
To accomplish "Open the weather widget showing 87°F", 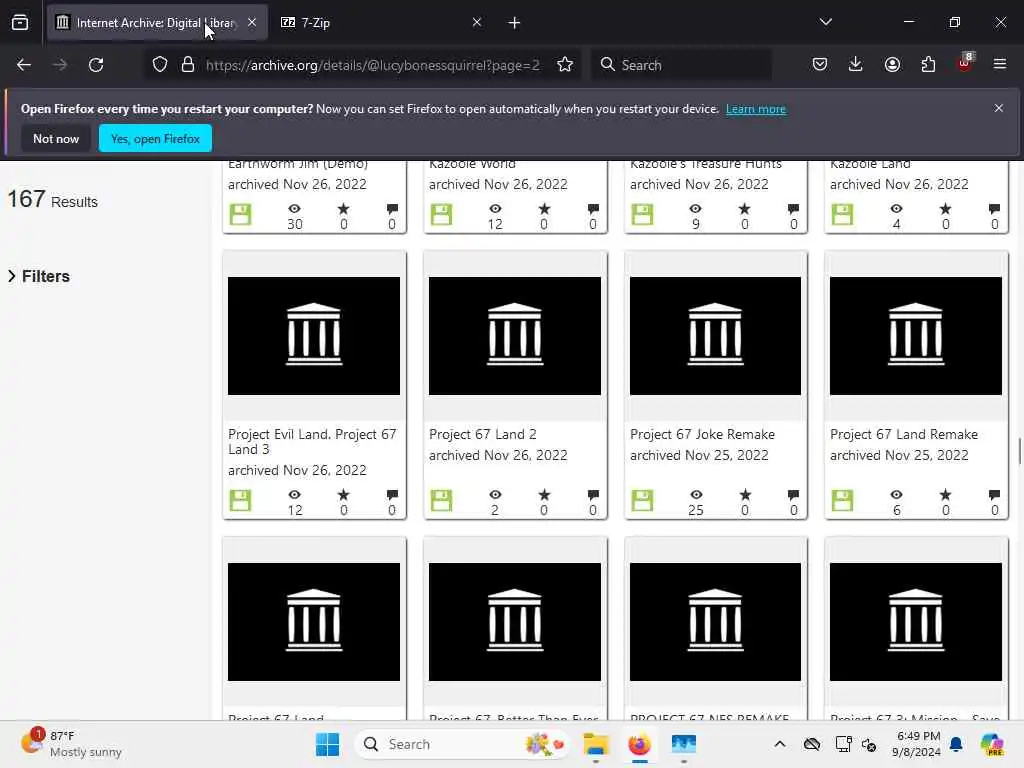I will (71, 744).
